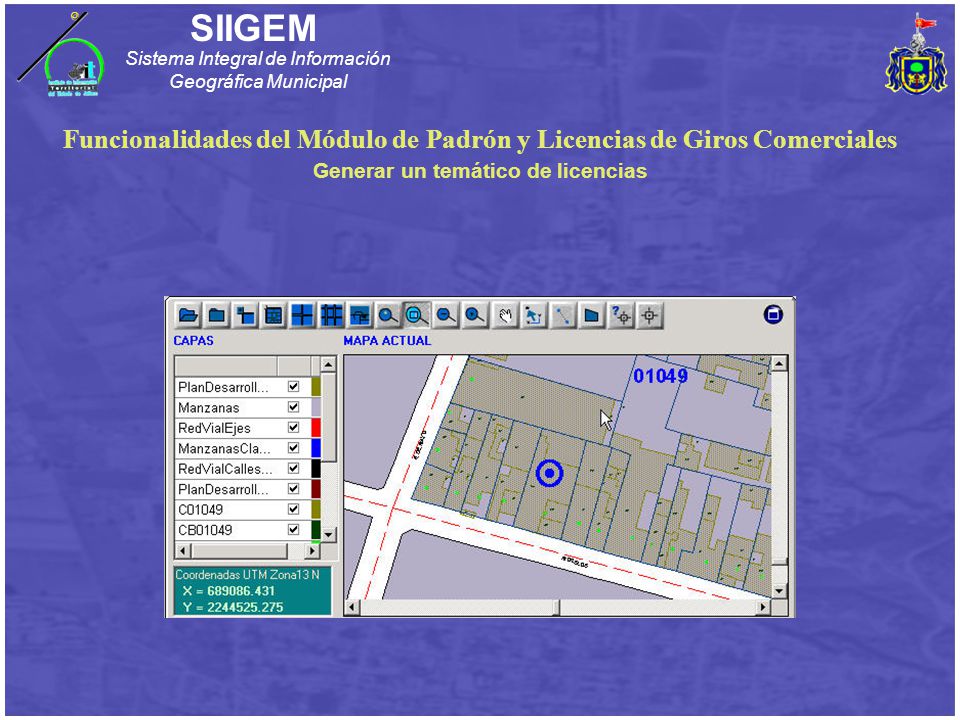
Task: Click the overlapping squares layer icon
Action: pos(246,316)
